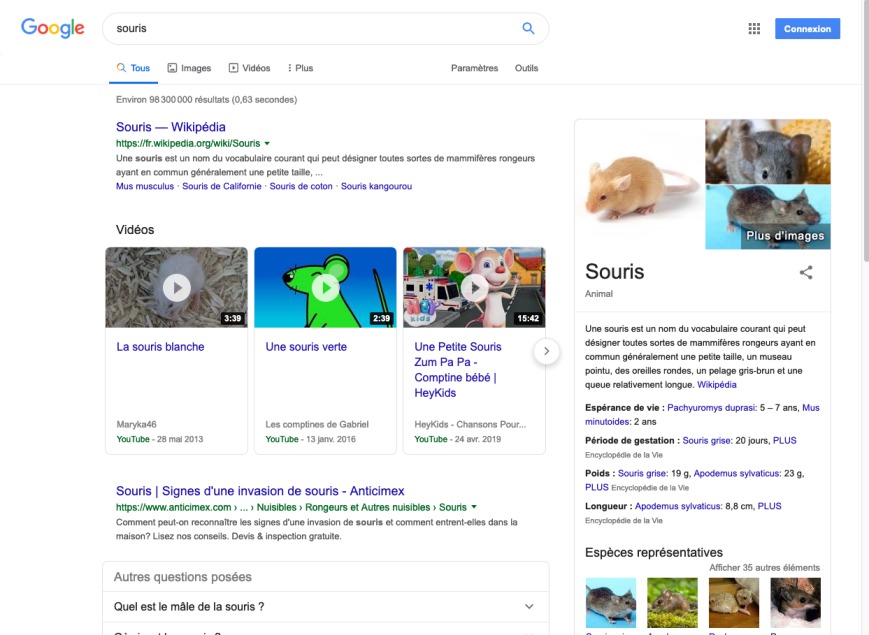Select the Tous tab
This screenshot has width=869, height=635.
click(x=134, y=68)
